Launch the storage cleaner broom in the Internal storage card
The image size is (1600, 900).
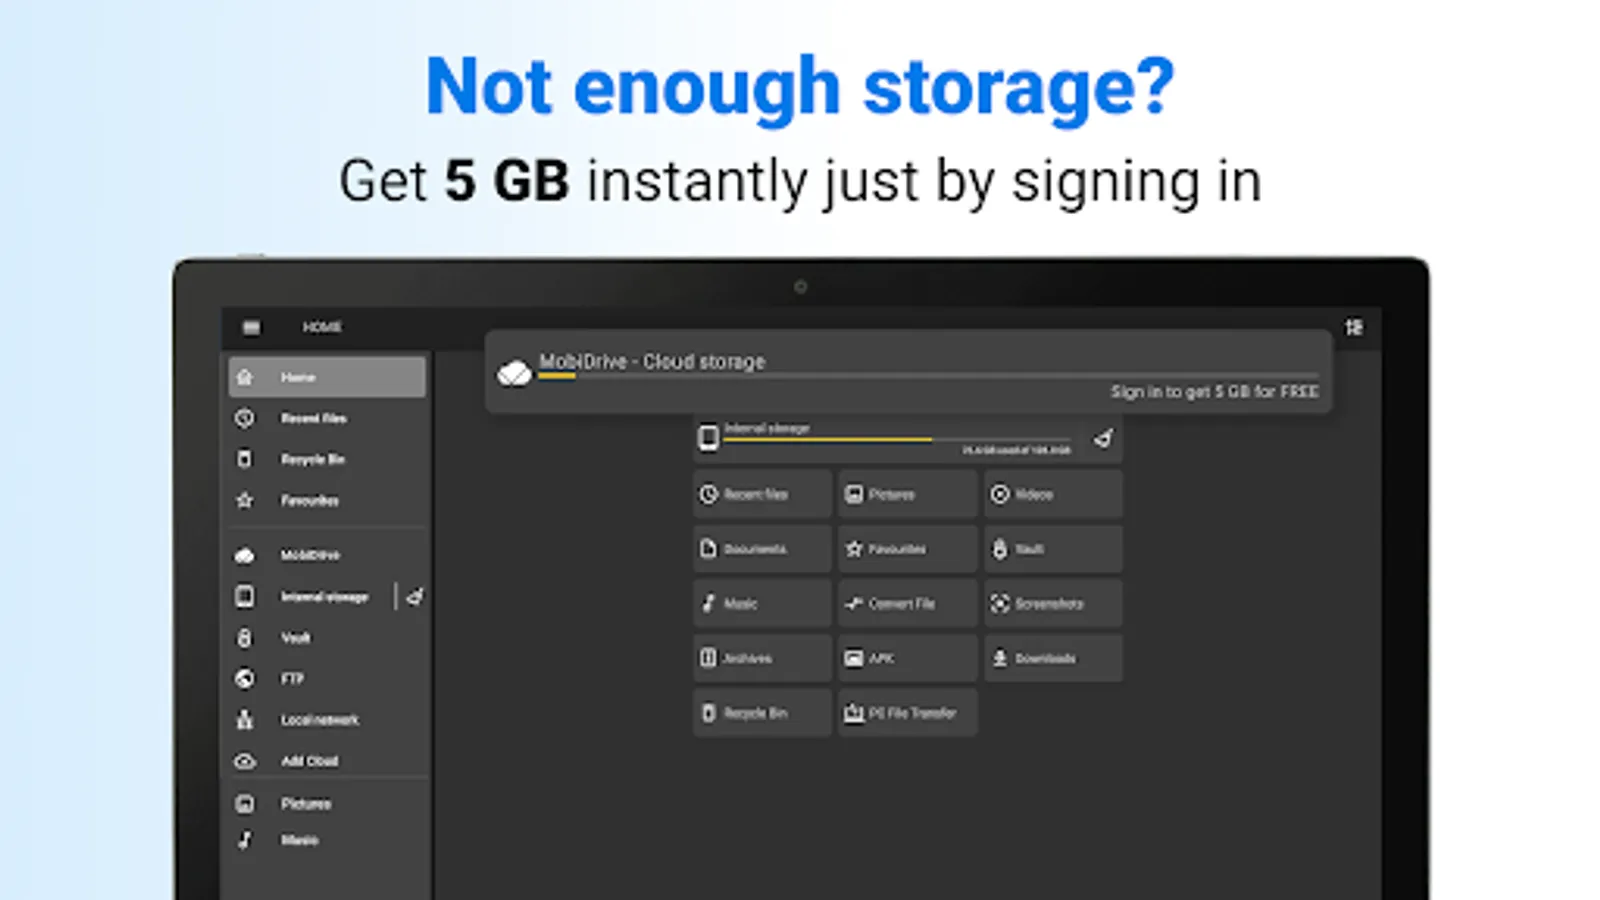tap(1102, 439)
